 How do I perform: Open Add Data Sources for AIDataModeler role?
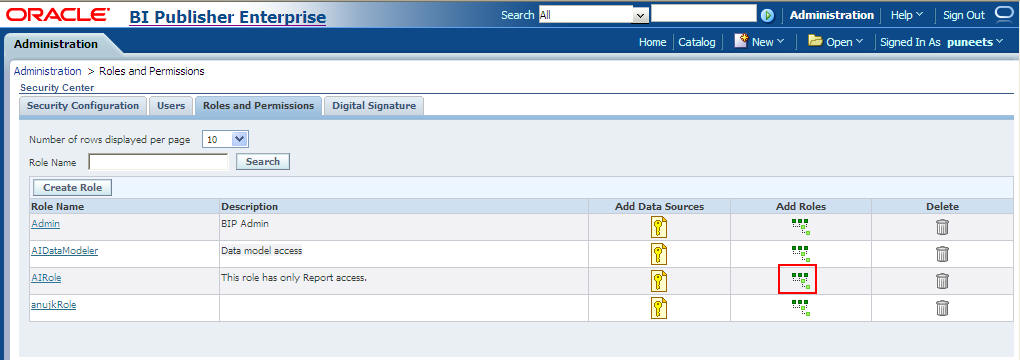pyautogui.click(x=659, y=254)
